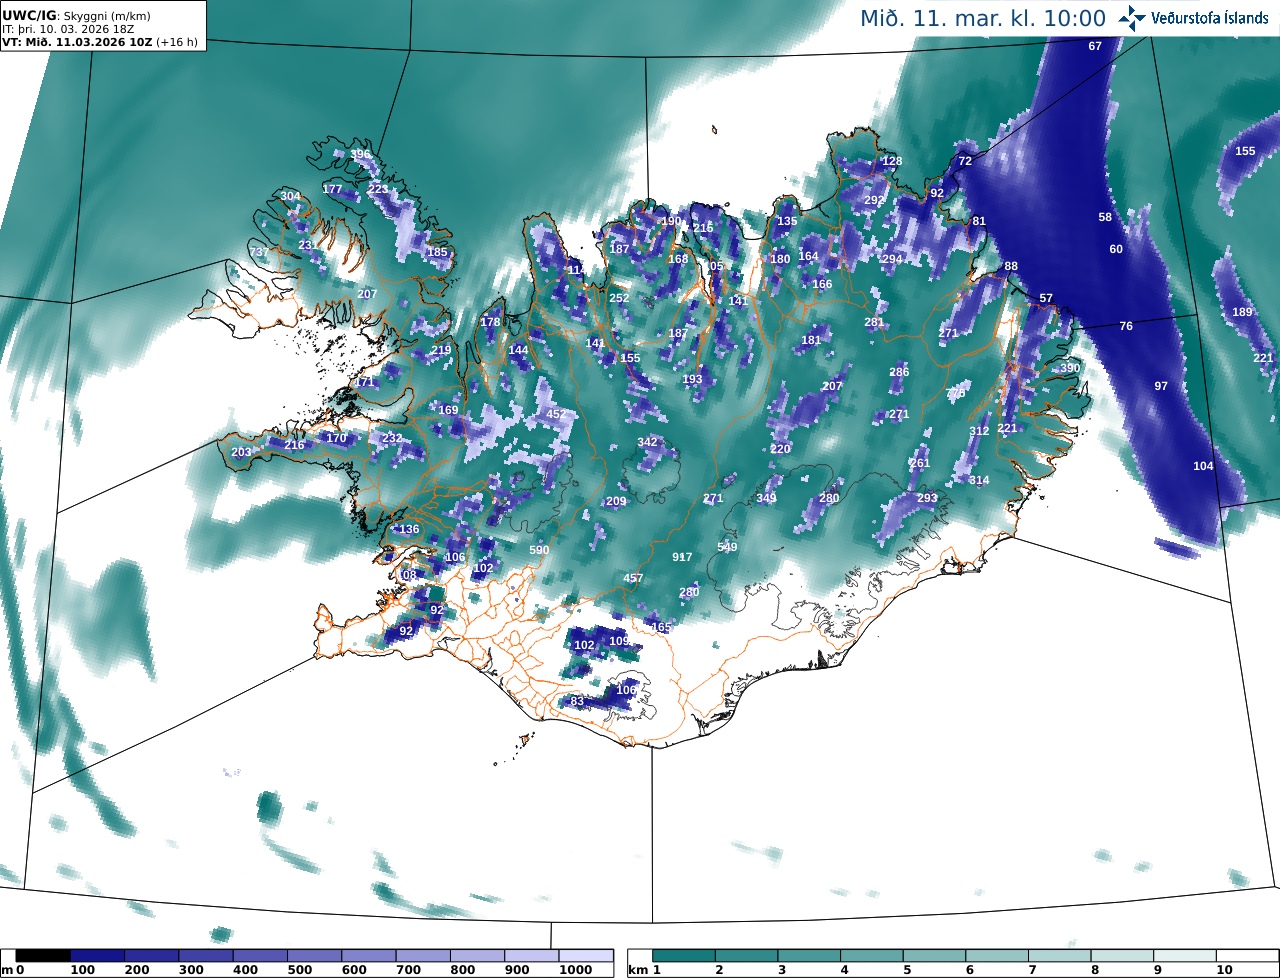
Task: Click visibility value 189 at the far east edge
Action: 1242,312
